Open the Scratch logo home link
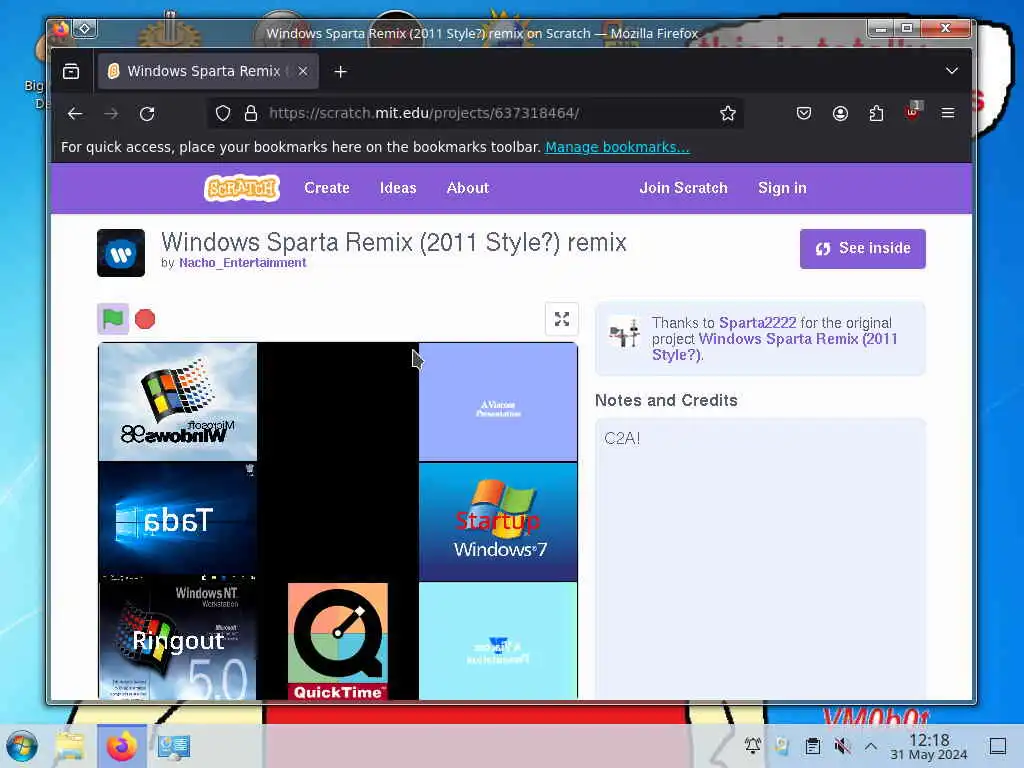Image resolution: width=1024 pixels, height=768 pixels. coord(242,188)
